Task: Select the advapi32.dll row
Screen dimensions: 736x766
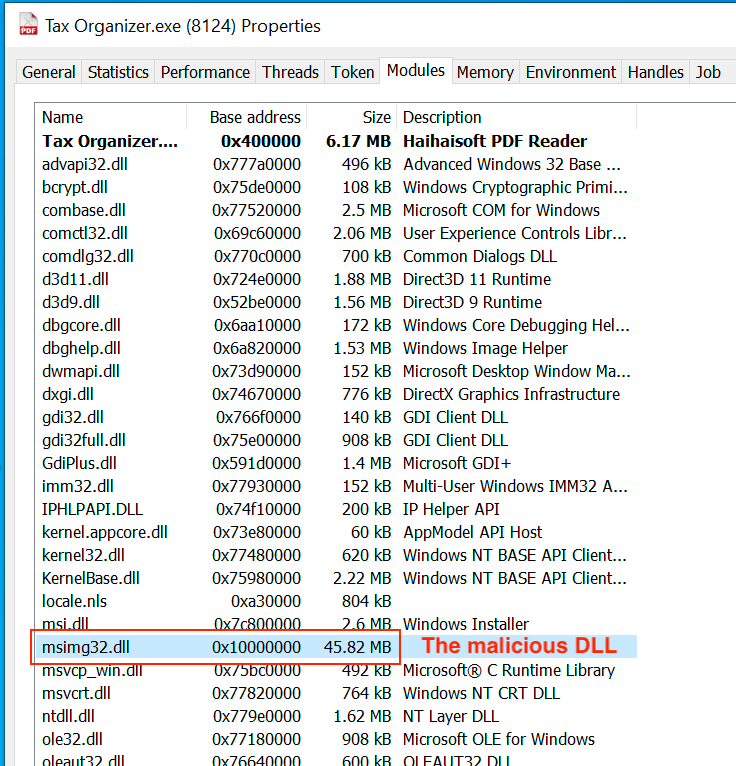Action: [336, 164]
